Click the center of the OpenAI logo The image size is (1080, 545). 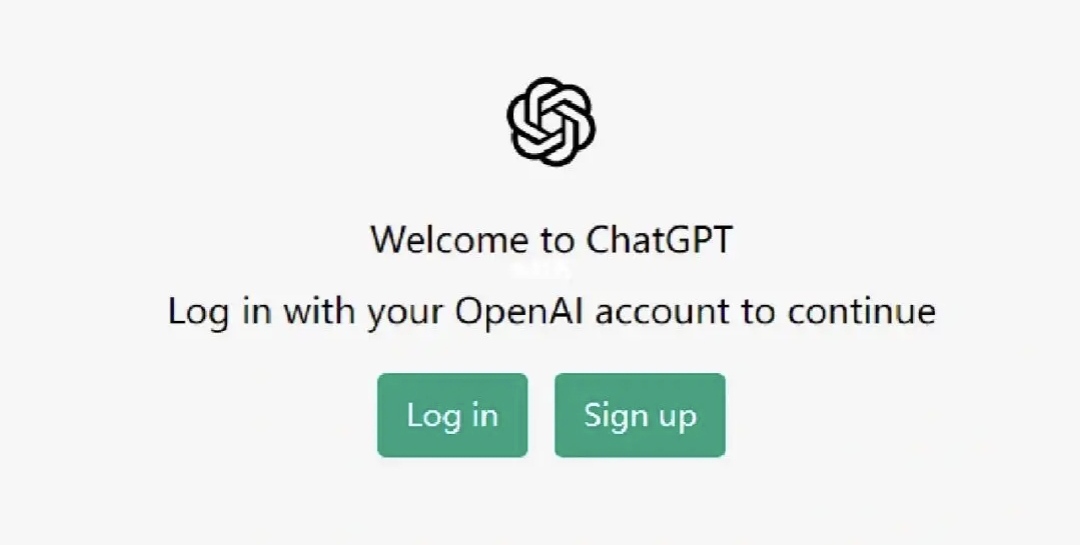[551, 121]
